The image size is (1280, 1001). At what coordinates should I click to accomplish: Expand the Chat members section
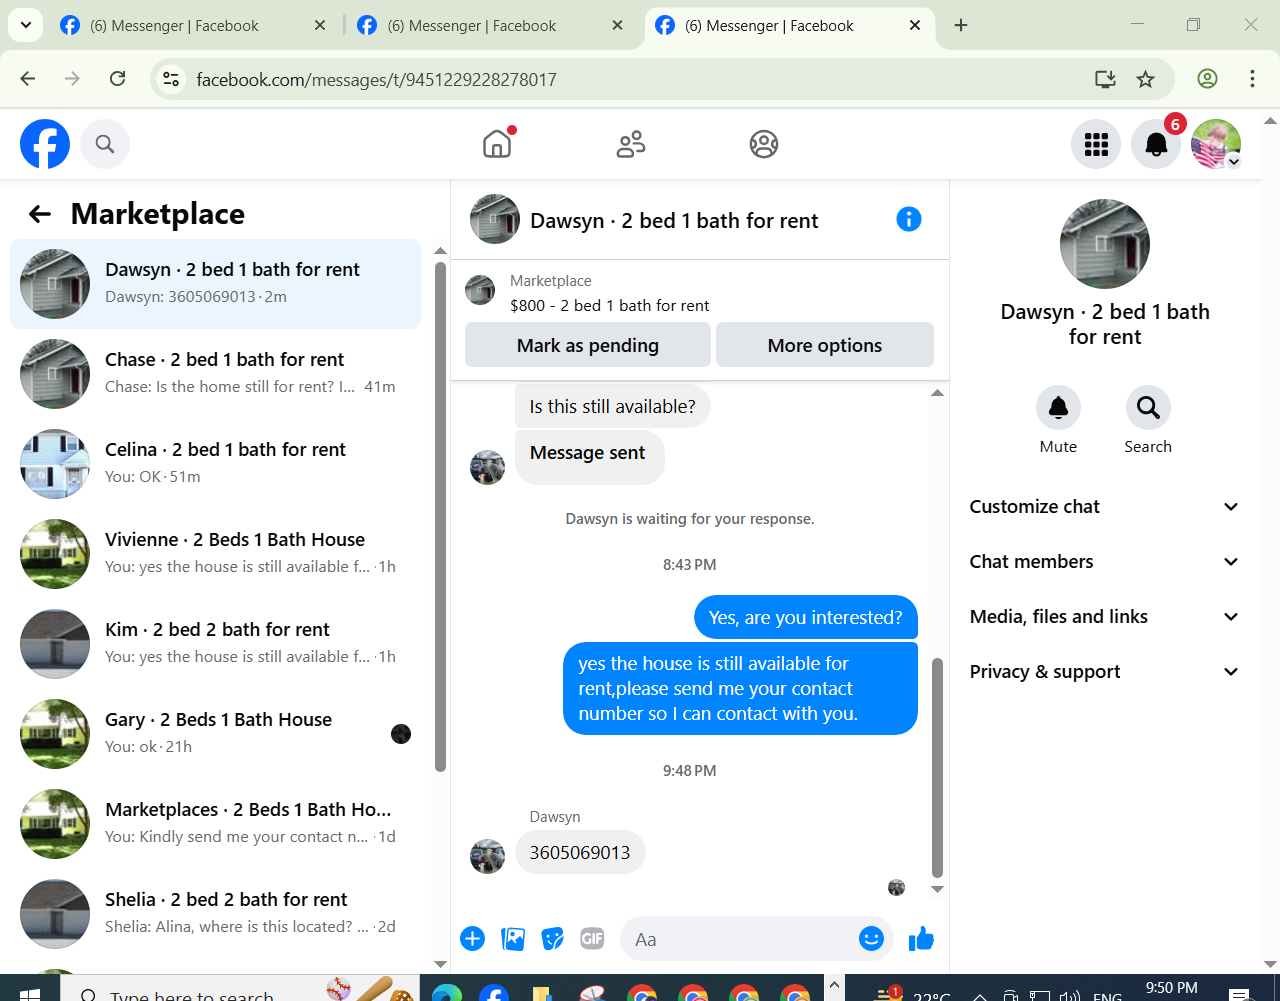(x=1105, y=562)
